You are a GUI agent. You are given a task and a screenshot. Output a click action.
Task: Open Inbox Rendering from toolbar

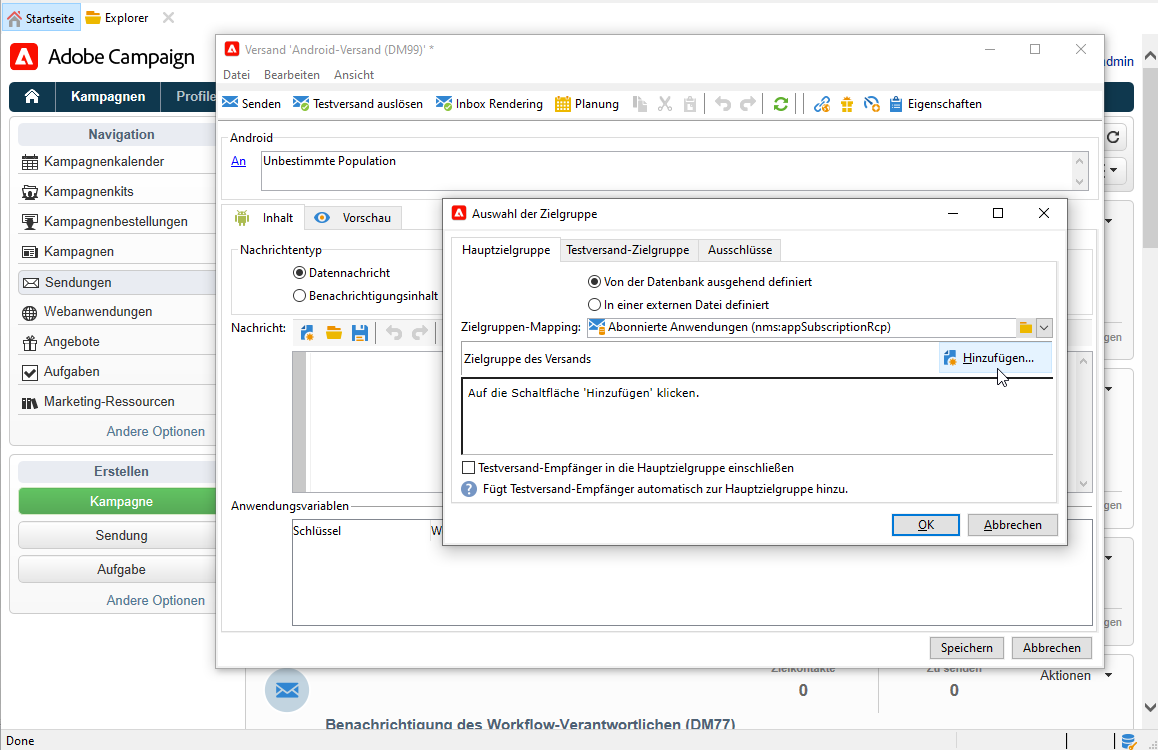tap(489, 104)
